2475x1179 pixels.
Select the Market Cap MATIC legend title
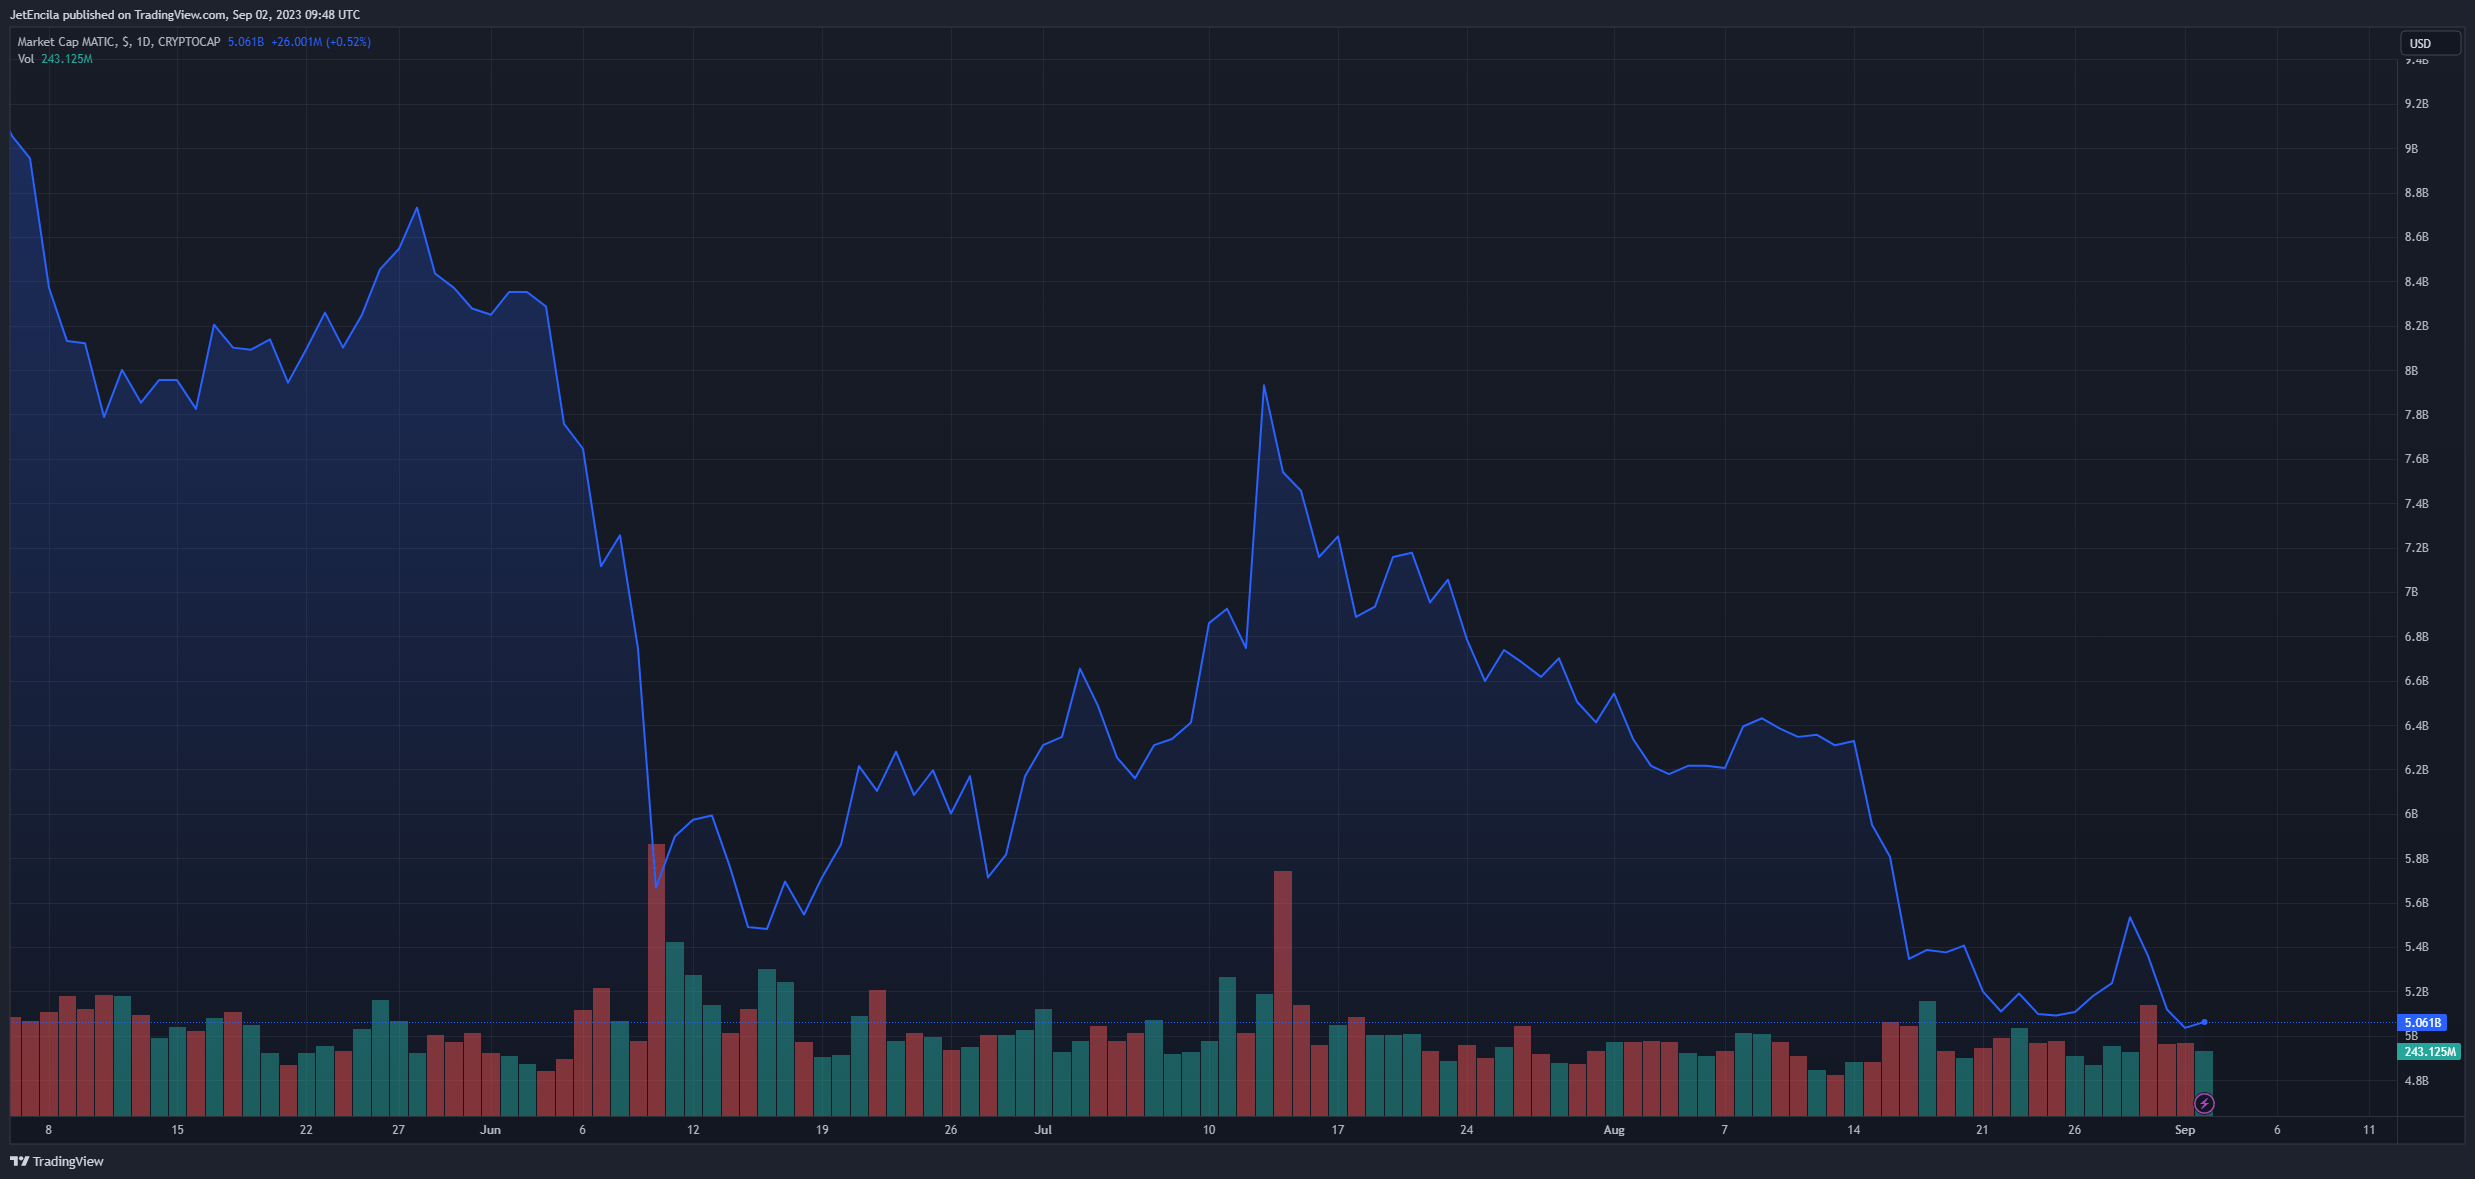click(119, 42)
